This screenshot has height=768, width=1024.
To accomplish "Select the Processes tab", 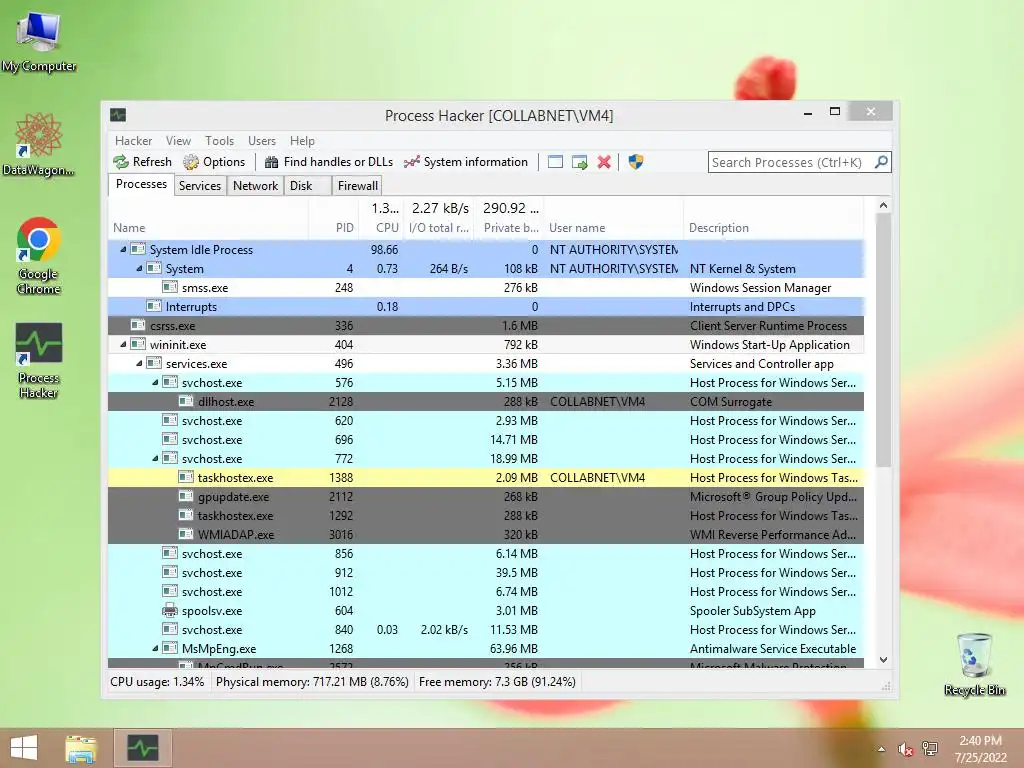I will point(141,185).
